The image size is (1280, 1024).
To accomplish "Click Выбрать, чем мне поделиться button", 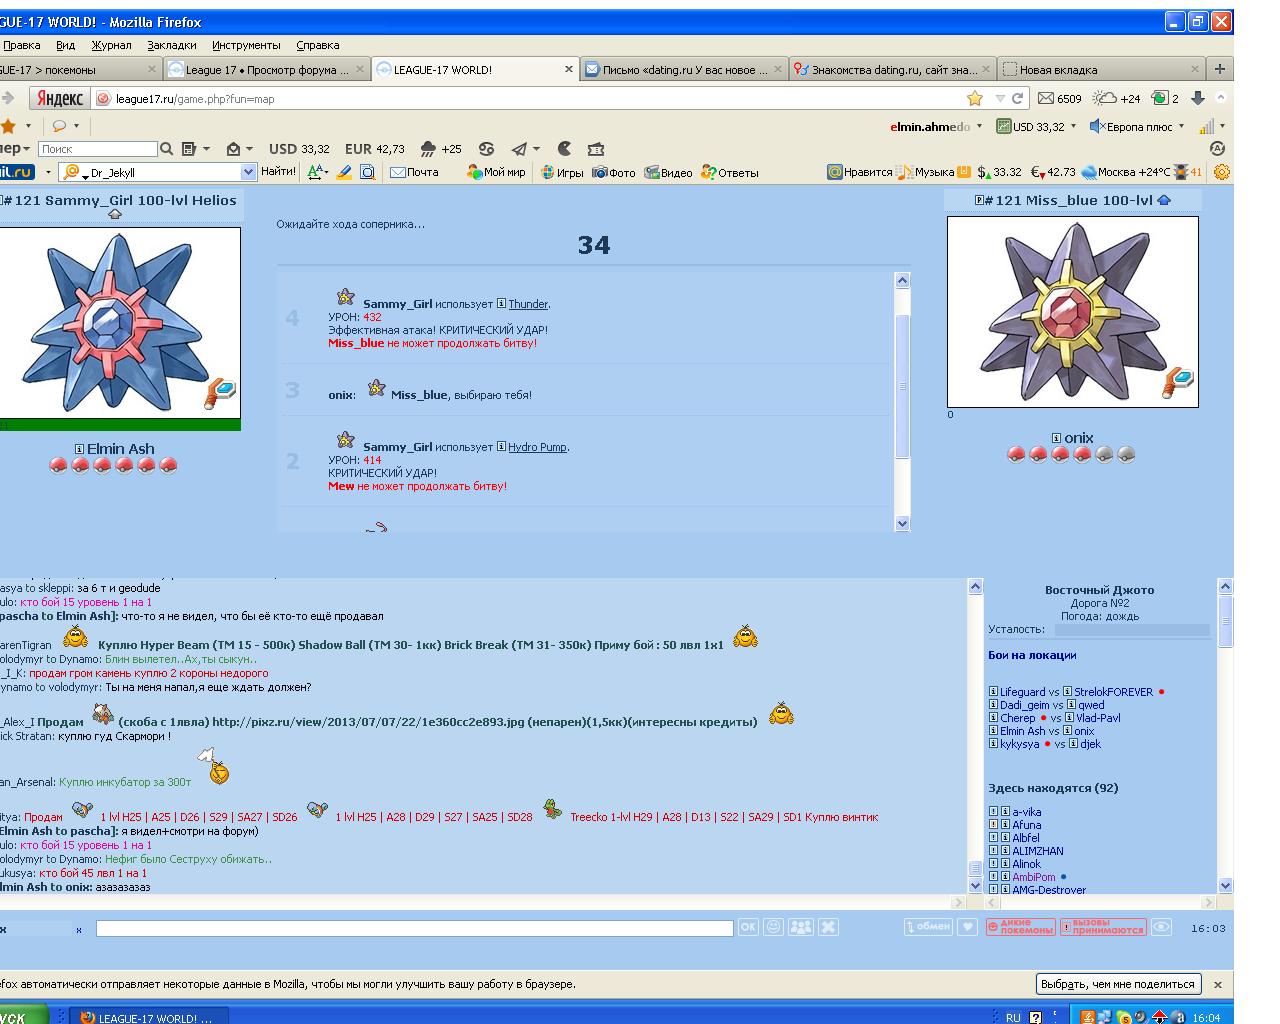I will click(x=1117, y=984).
